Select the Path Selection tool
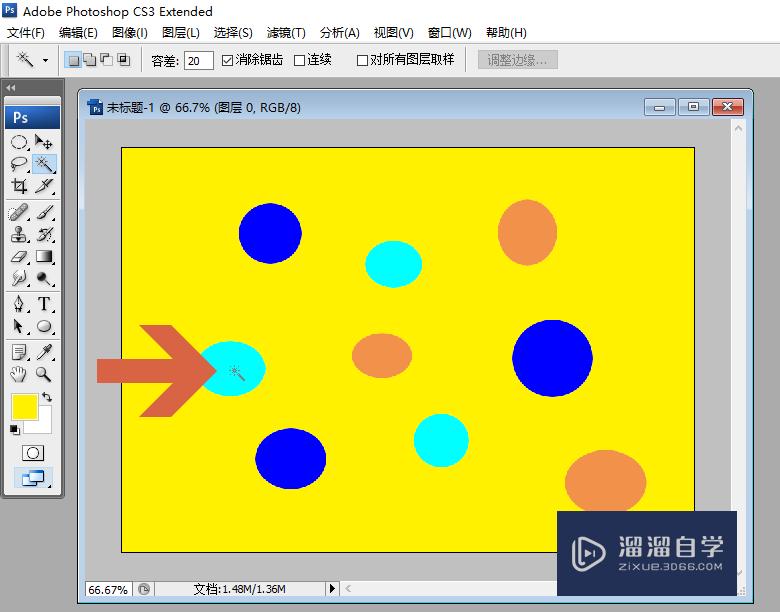This screenshot has height=612, width=780. coord(19,326)
